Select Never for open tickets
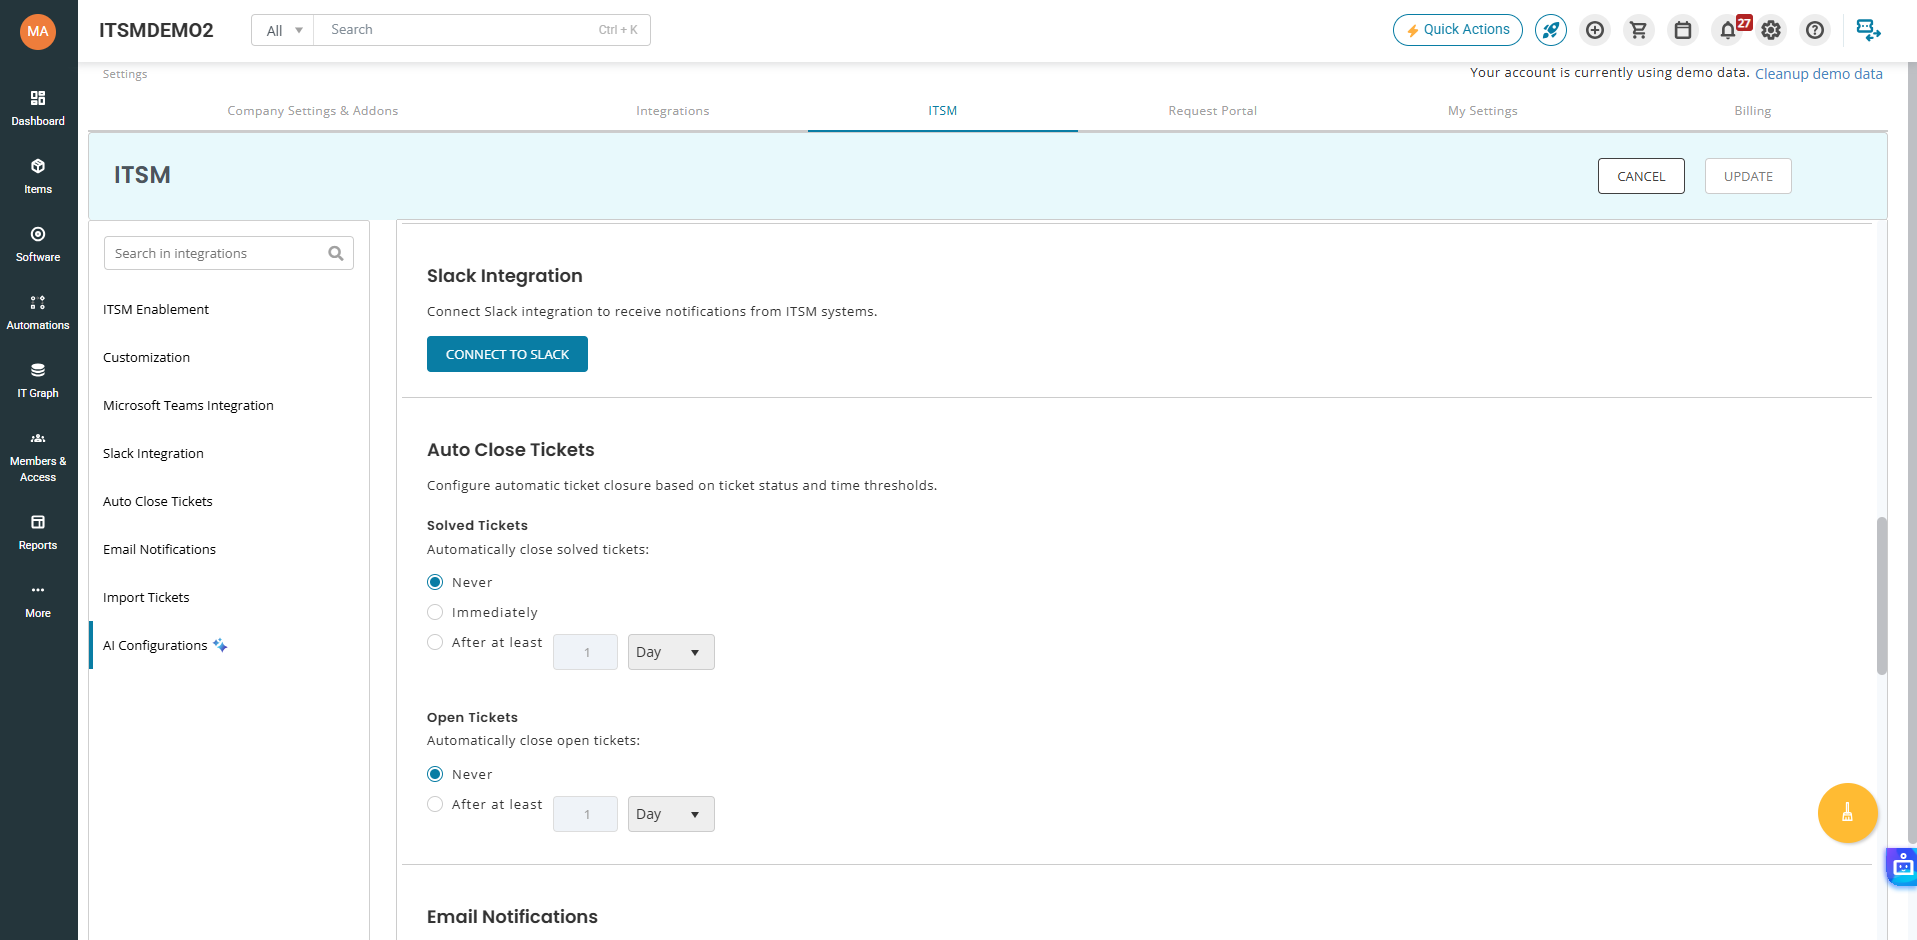 click(435, 774)
